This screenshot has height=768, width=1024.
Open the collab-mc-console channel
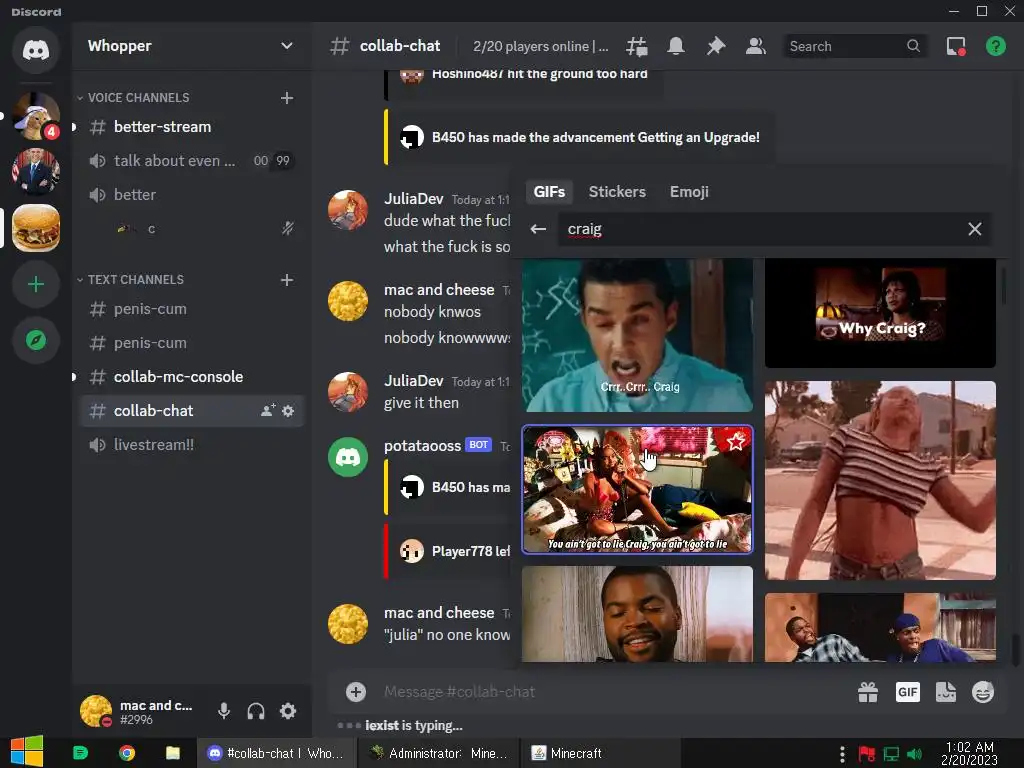[192, 377]
